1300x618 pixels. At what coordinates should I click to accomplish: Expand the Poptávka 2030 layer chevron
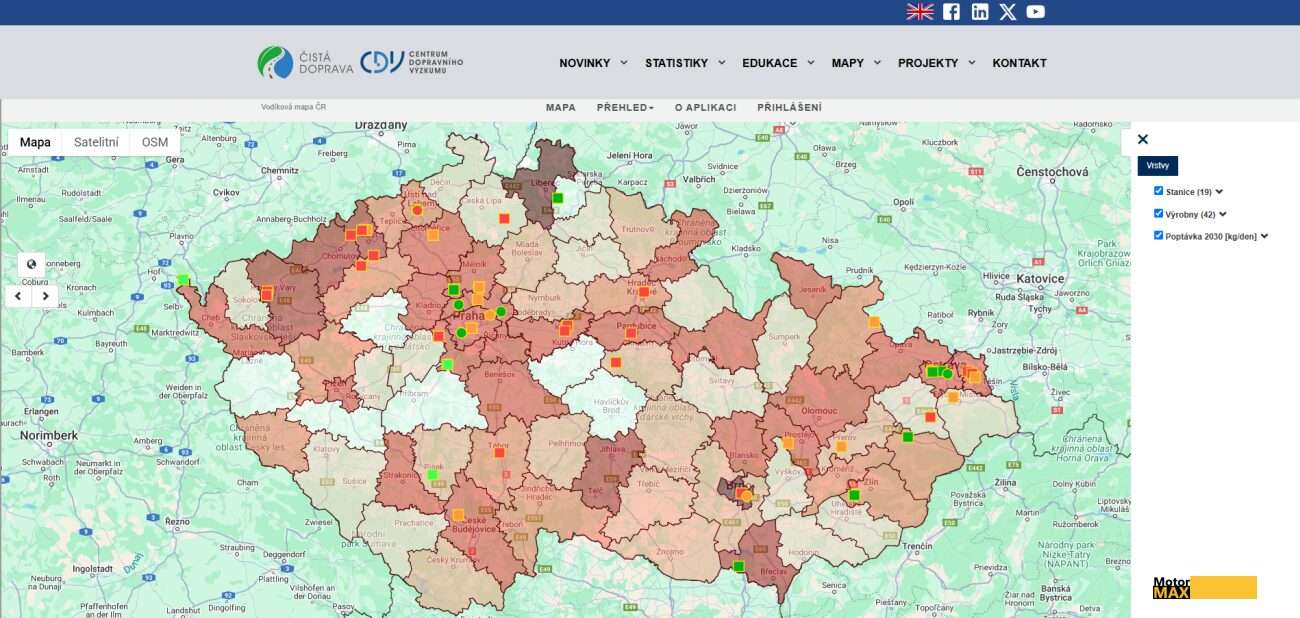coord(1264,237)
